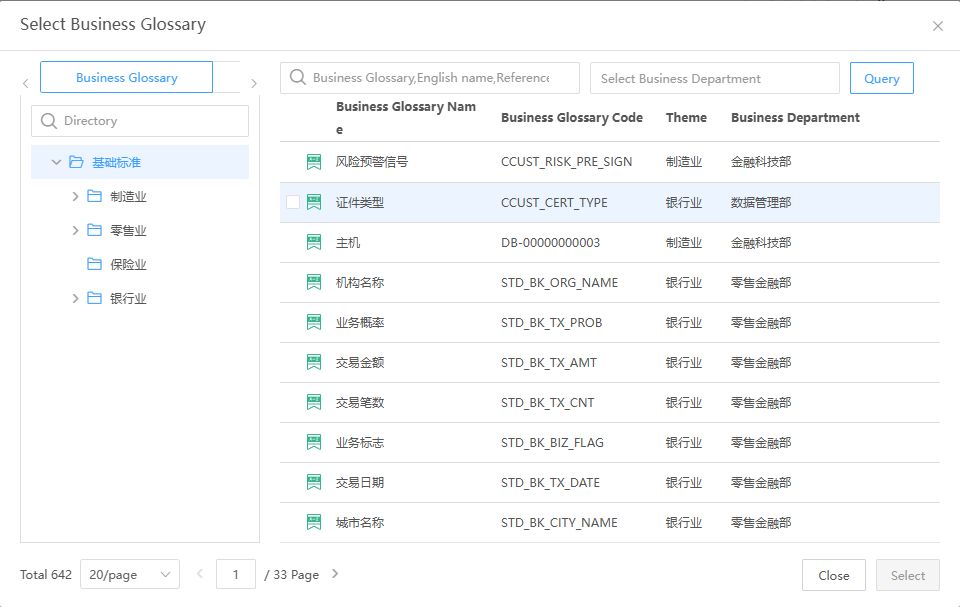The width and height of the screenshot is (960, 607).
Task: Click the glossary icon beside 主机
Action: coord(313,243)
